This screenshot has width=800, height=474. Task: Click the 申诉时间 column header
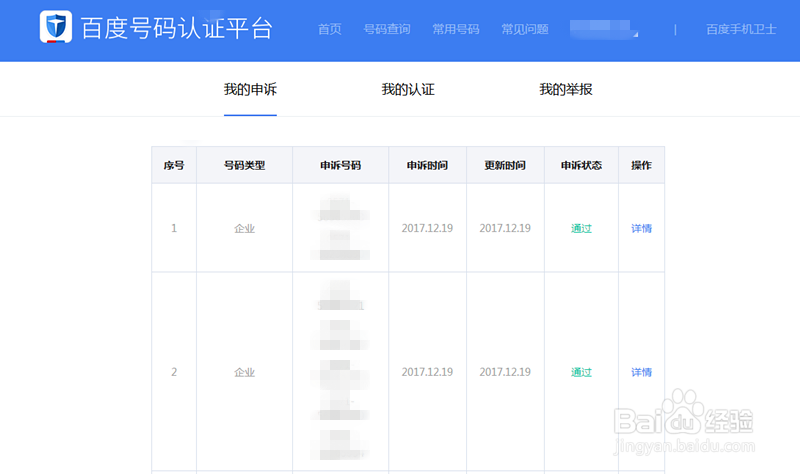coord(427,165)
